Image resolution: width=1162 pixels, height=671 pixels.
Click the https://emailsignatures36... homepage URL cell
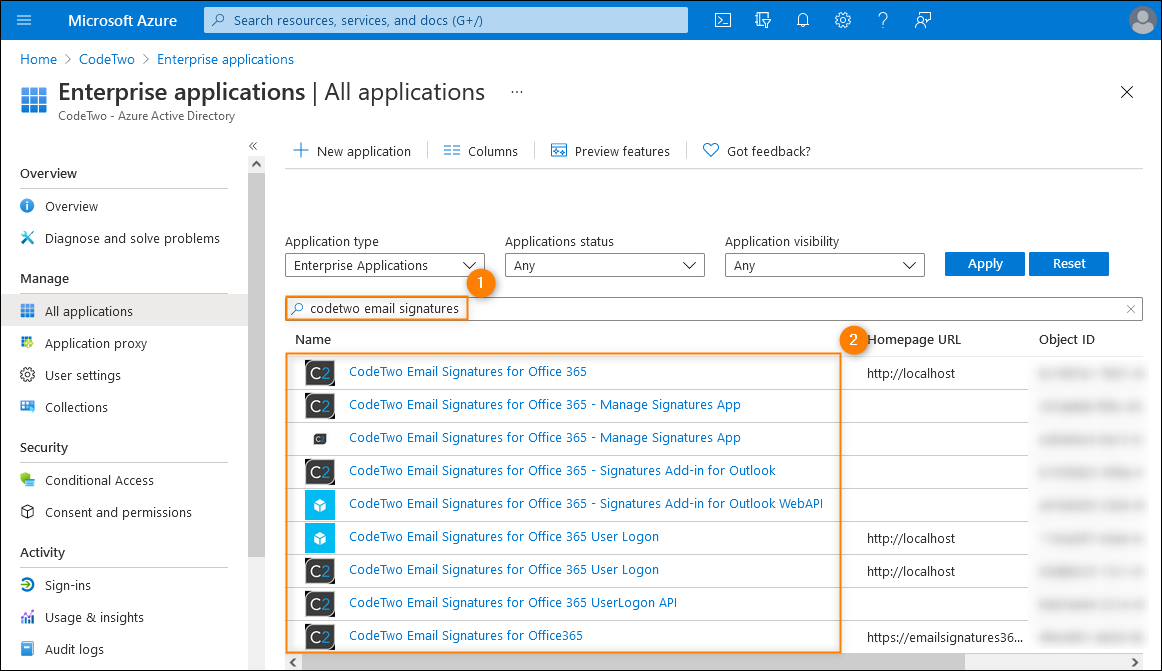click(945, 638)
